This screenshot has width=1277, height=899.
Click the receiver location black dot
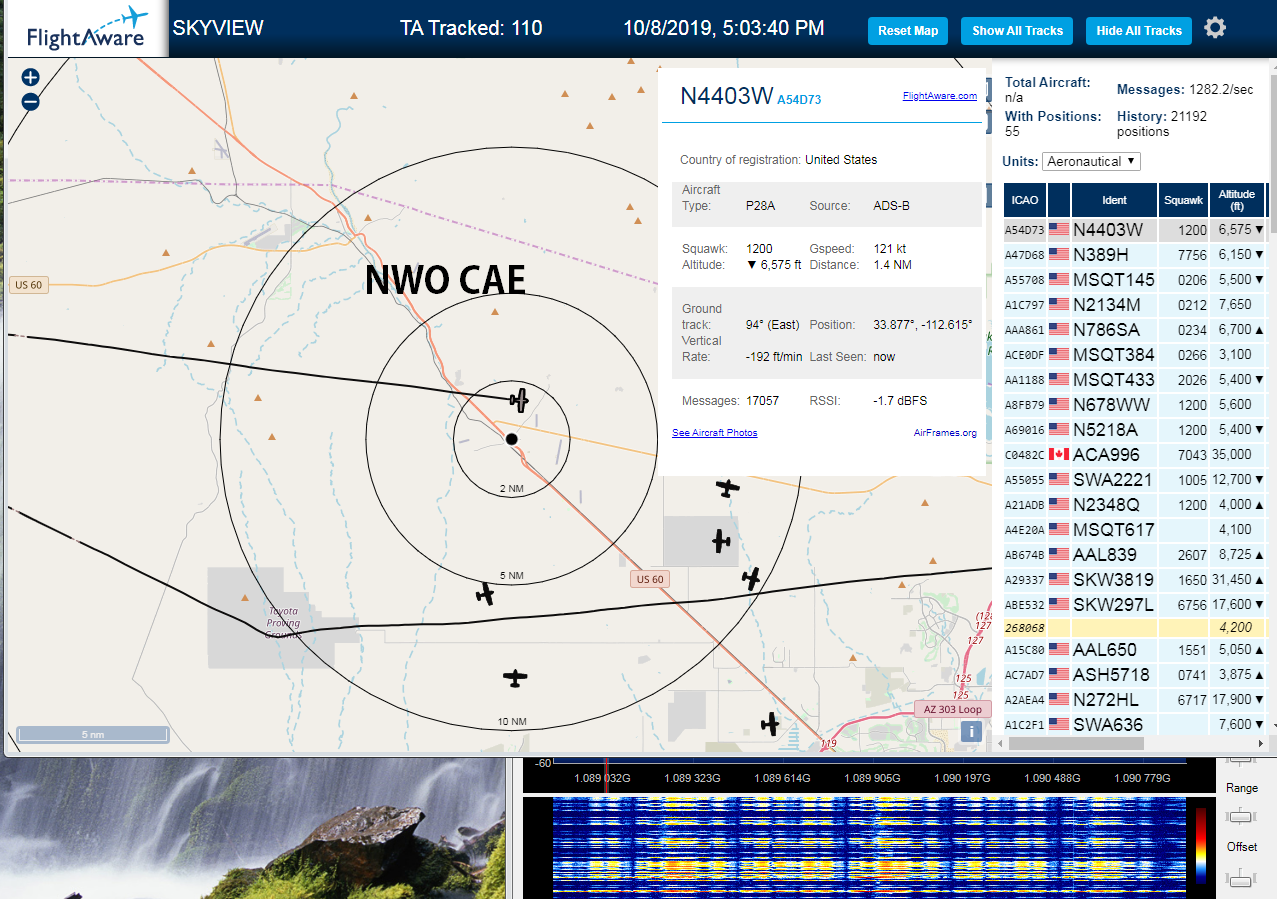(512, 439)
